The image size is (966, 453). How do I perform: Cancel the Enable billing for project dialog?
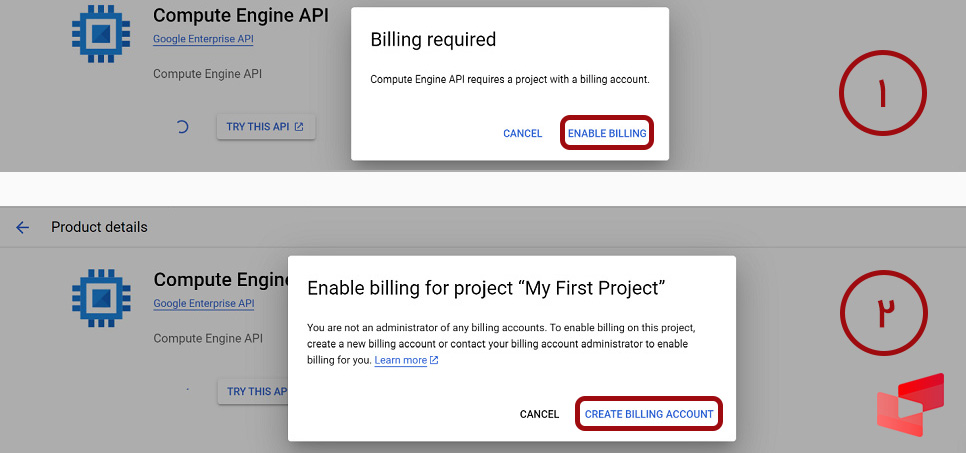coord(539,414)
